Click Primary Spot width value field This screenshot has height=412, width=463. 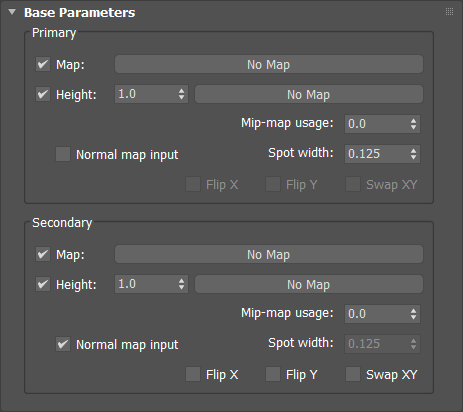coord(376,154)
